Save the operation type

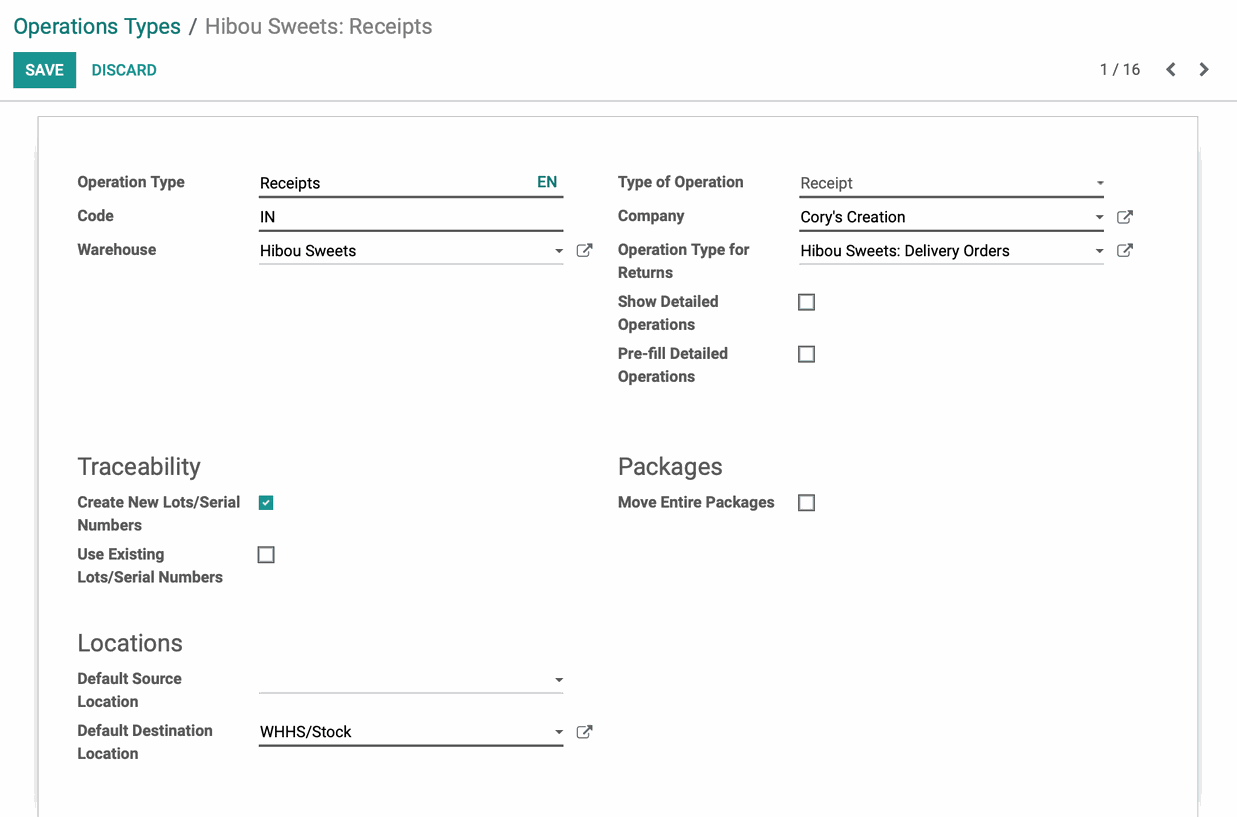coord(44,70)
